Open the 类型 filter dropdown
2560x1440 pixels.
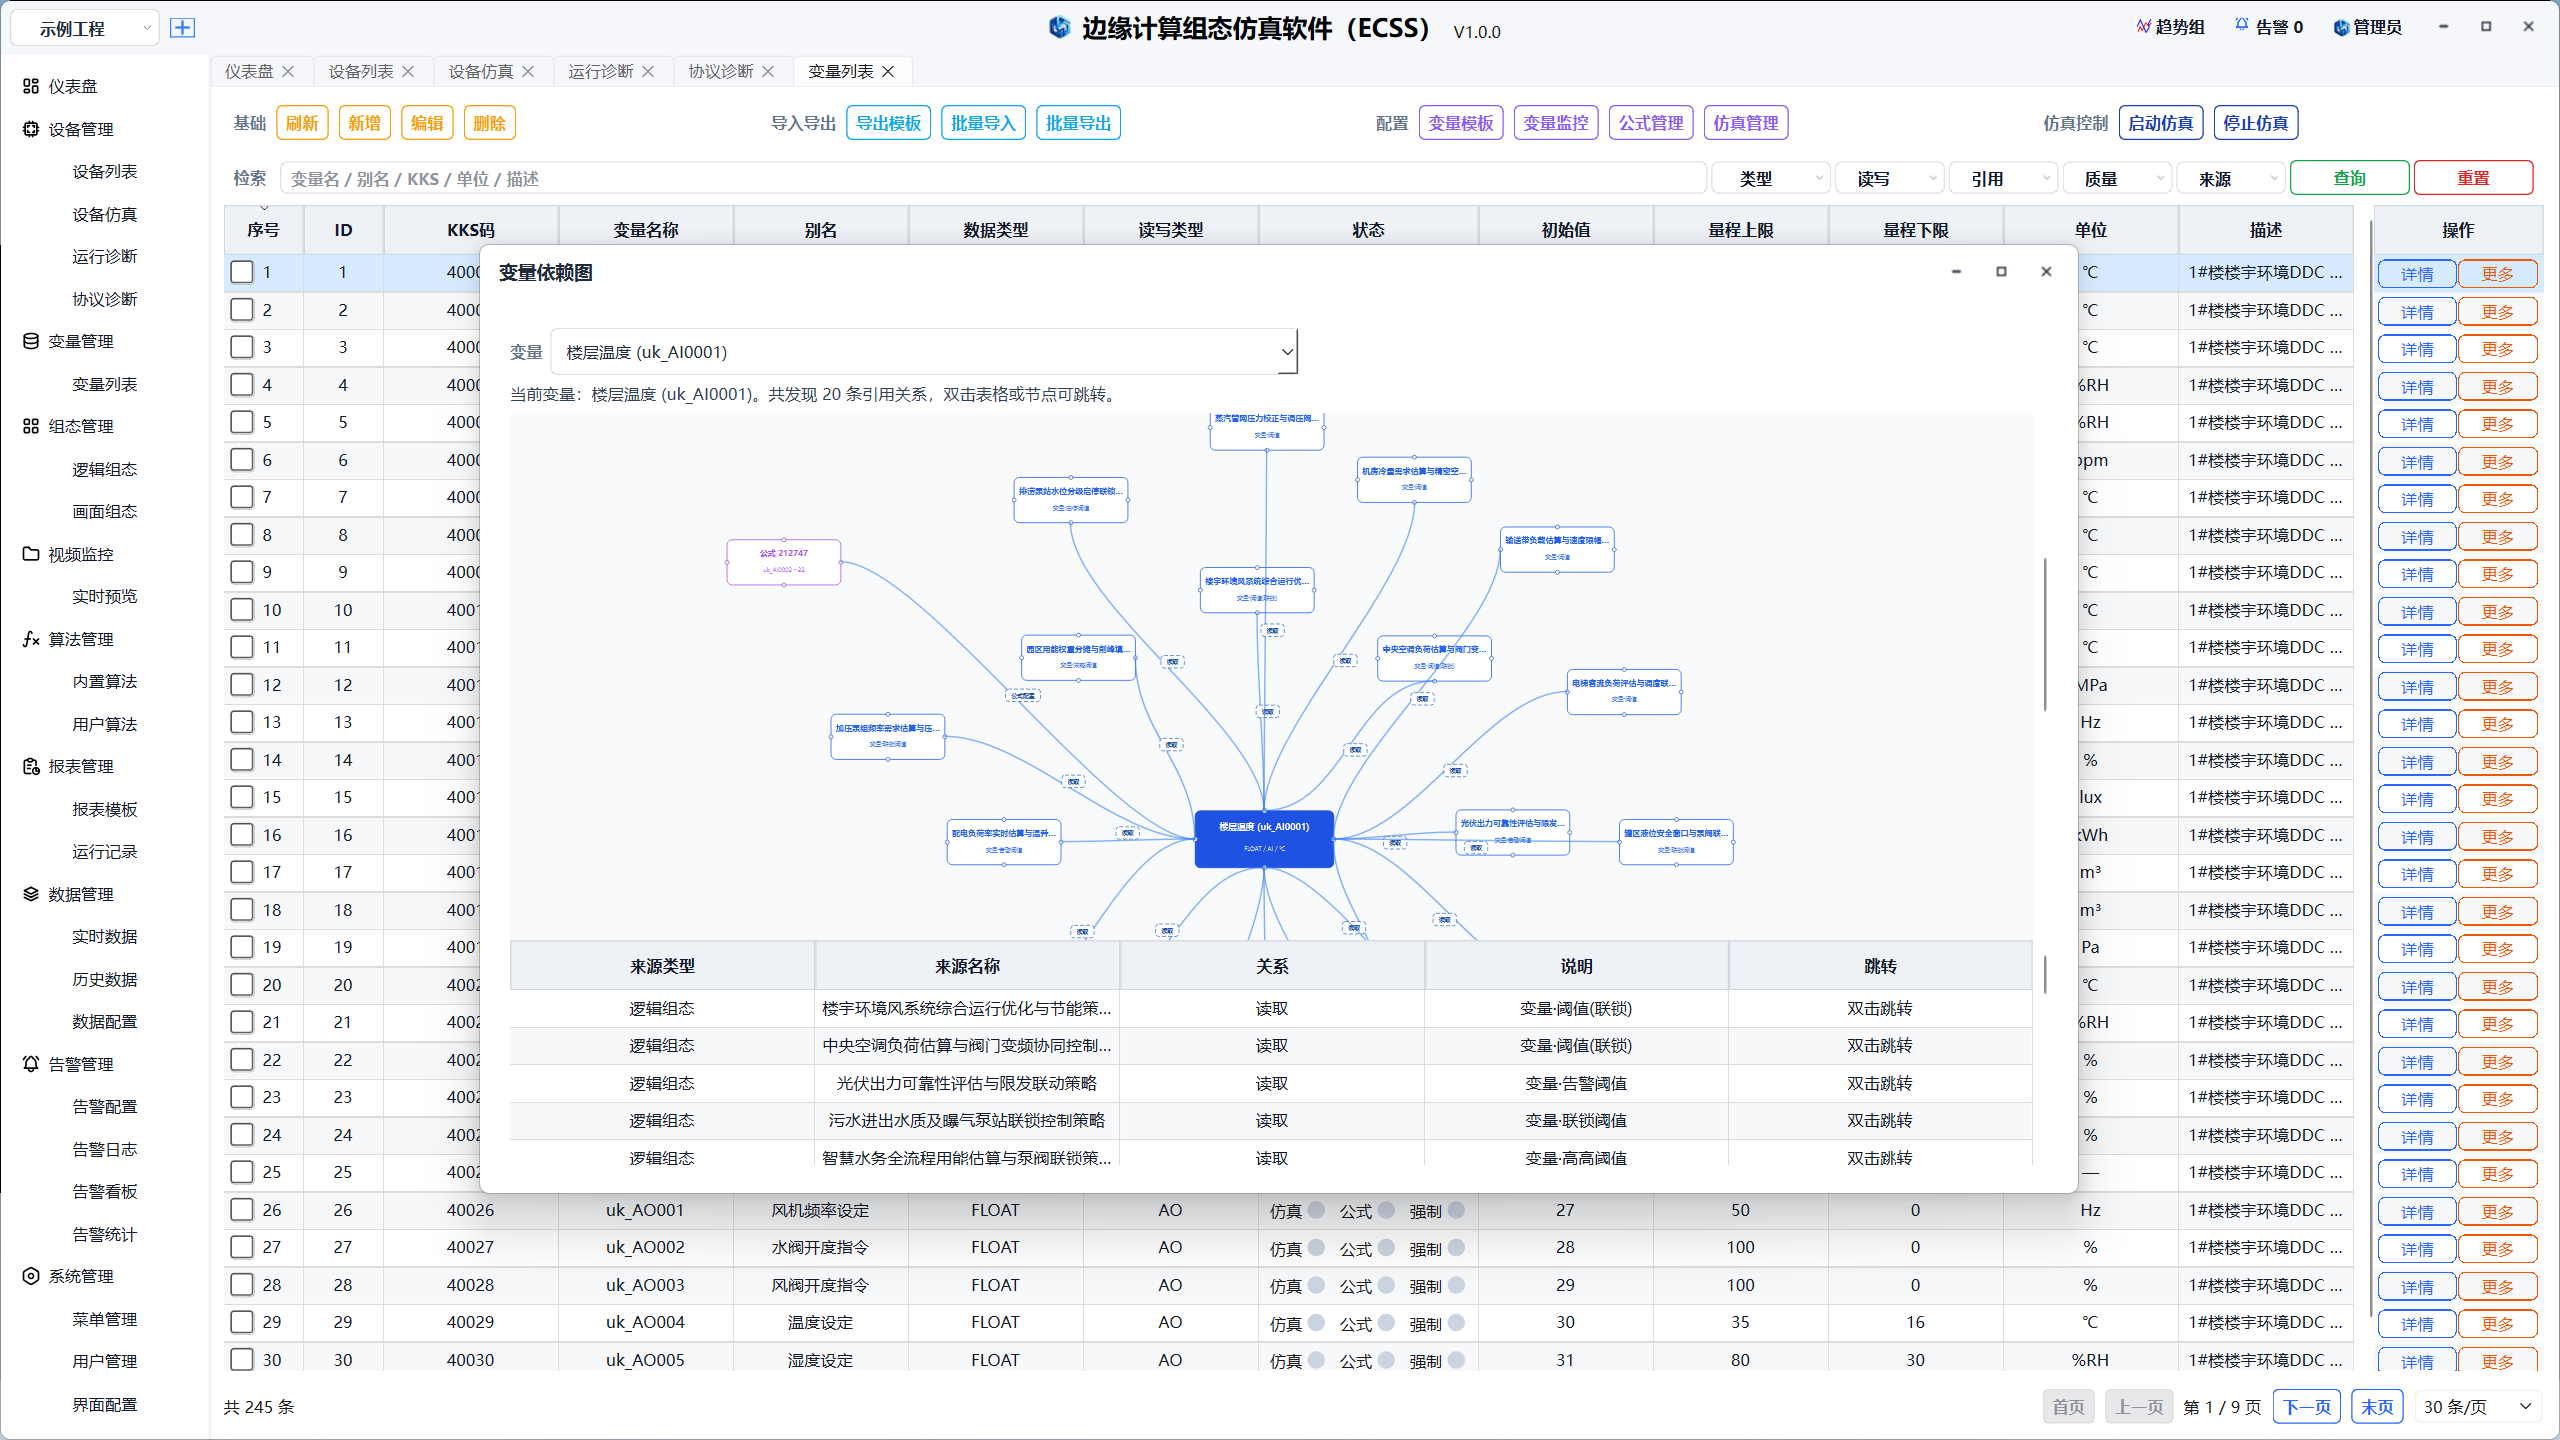(x=1771, y=178)
